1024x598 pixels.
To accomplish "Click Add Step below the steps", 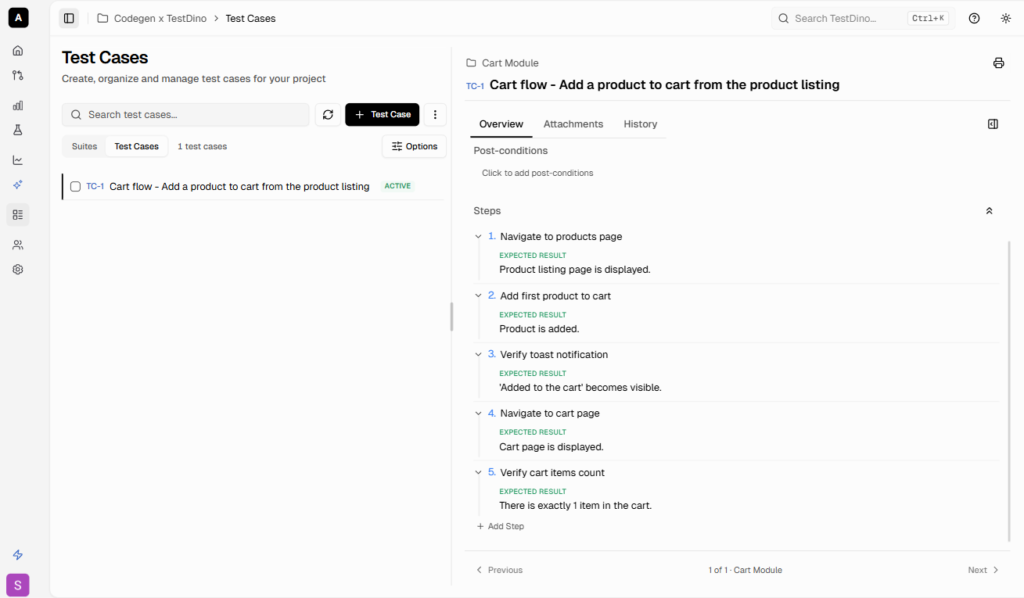I will click(x=500, y=526).
